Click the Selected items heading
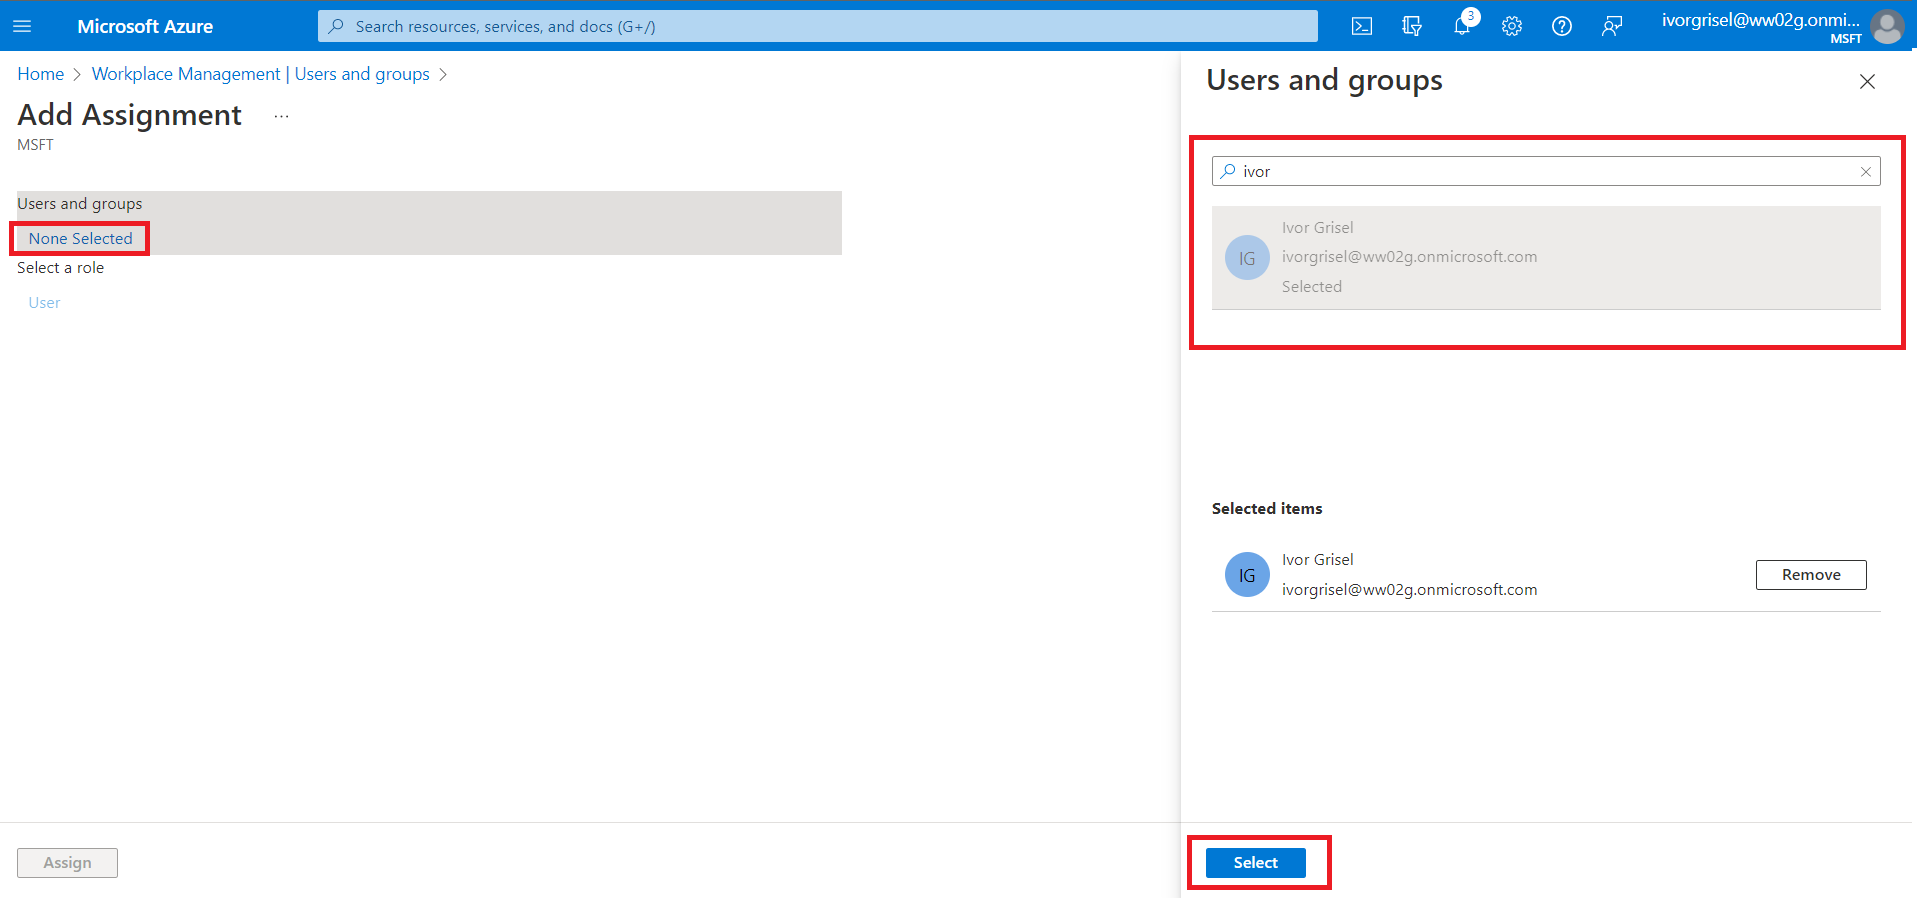This screenshot has width=1920, height=898. pyautogui.click(x=1267, y=508)
